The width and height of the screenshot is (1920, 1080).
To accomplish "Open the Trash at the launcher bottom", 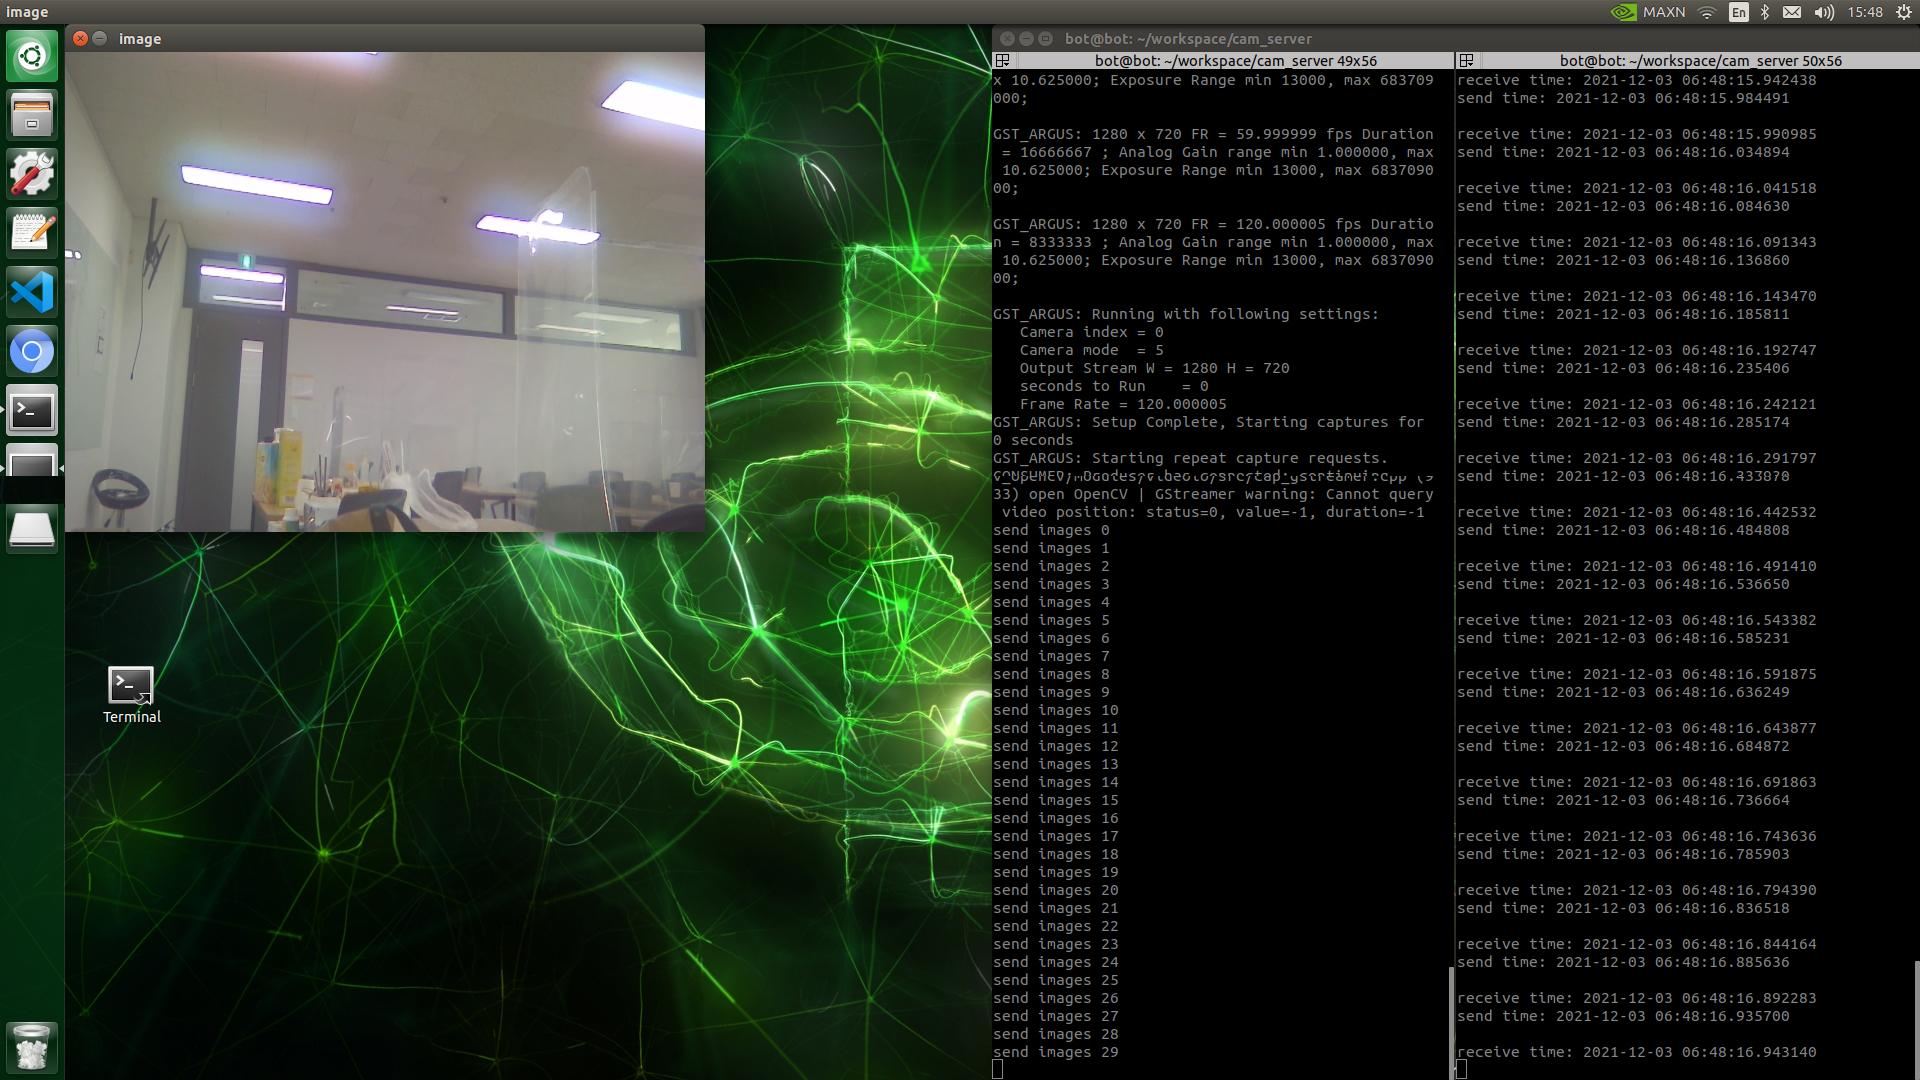I will pyautogui.click(x=32, y=1047).
